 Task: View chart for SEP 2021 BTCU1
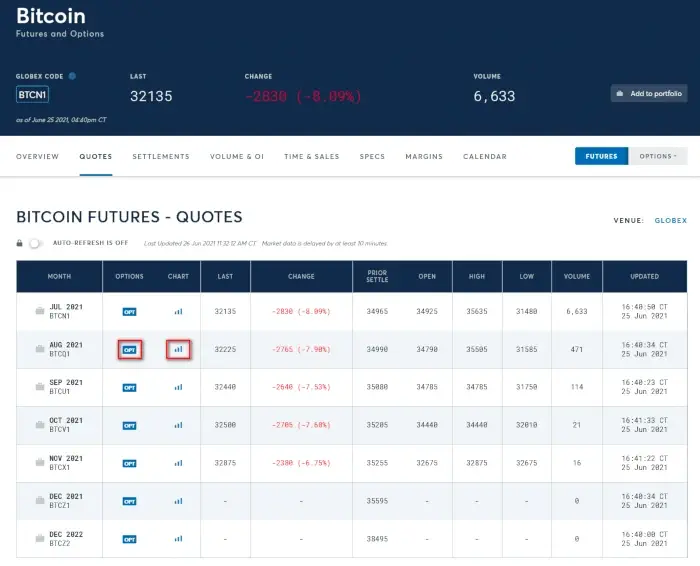(x=179, y=387)
